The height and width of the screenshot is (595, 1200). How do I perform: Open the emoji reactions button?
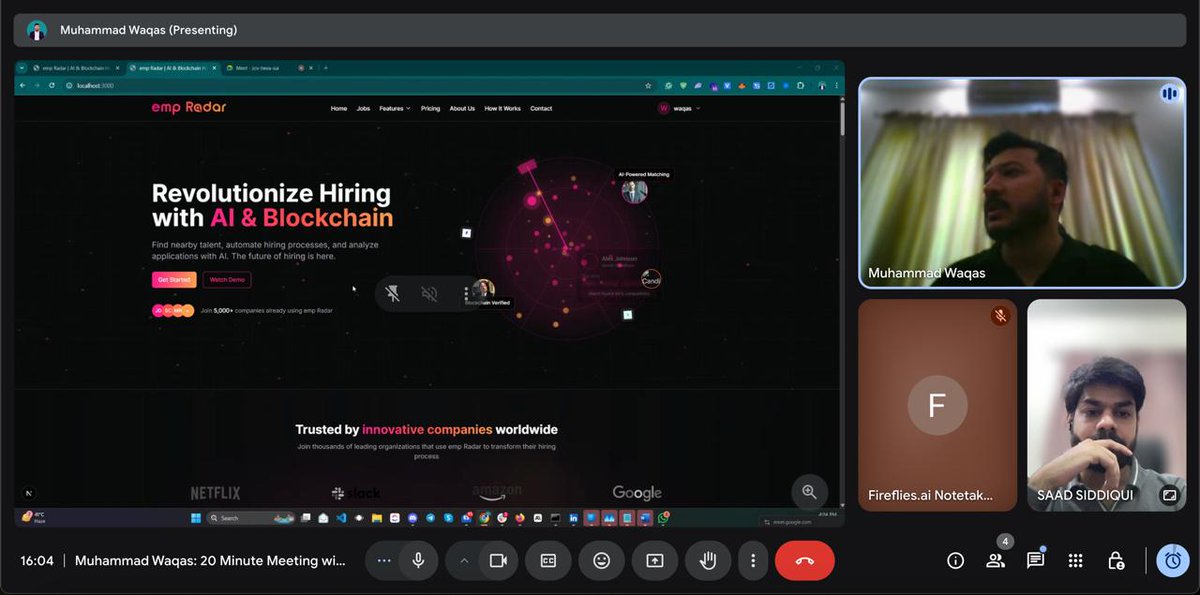click(x=601, y=561)
